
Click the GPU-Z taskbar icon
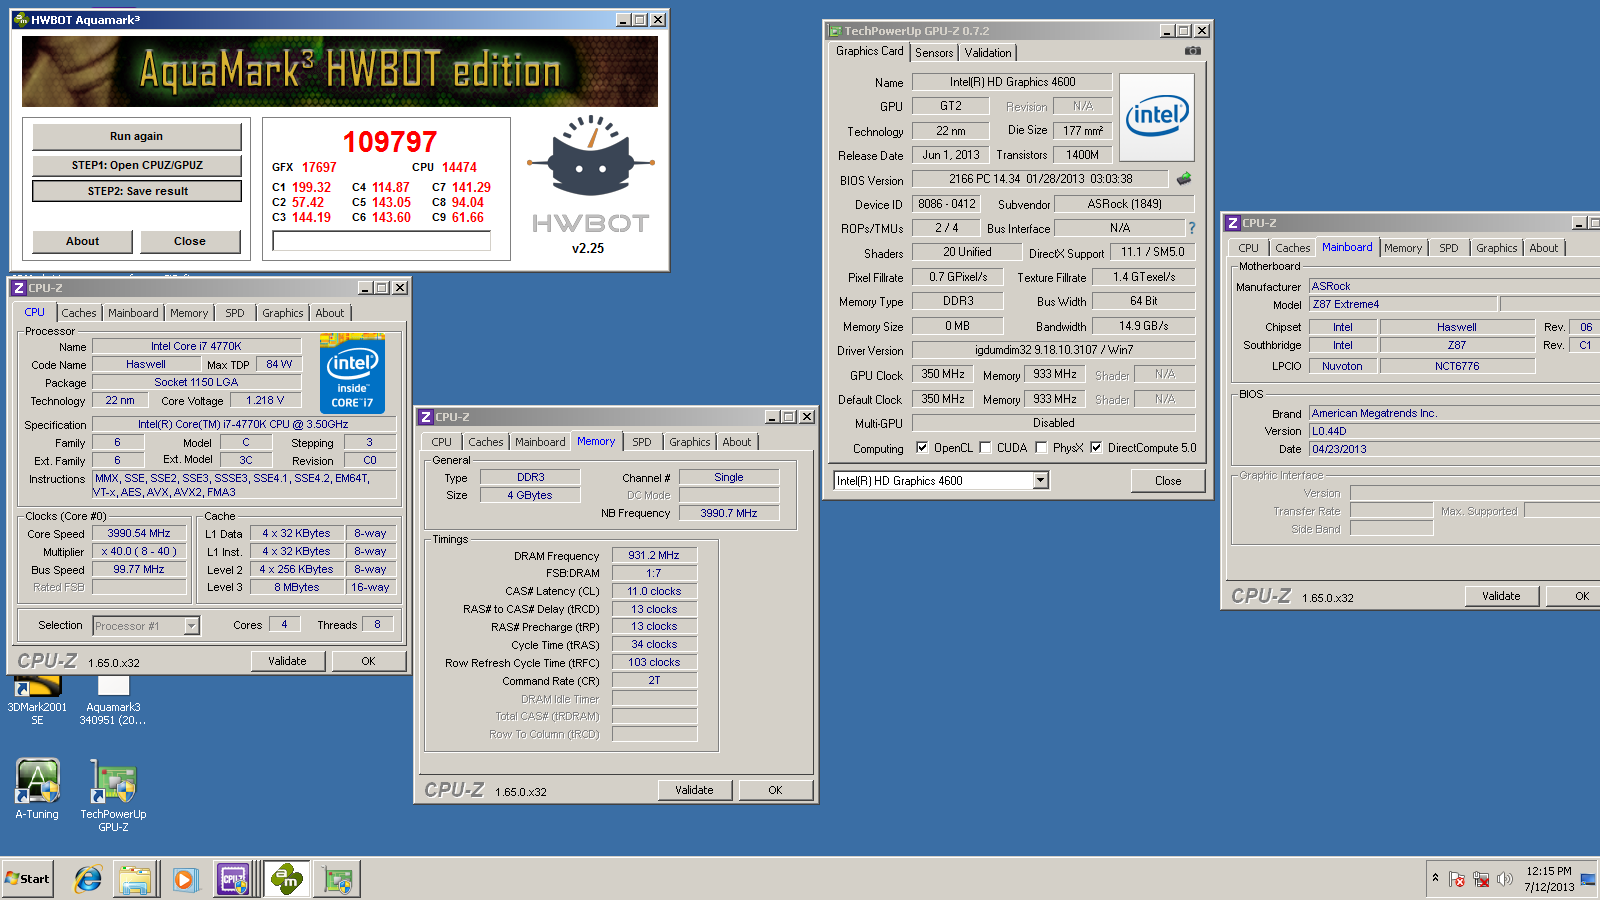(338, 879)
